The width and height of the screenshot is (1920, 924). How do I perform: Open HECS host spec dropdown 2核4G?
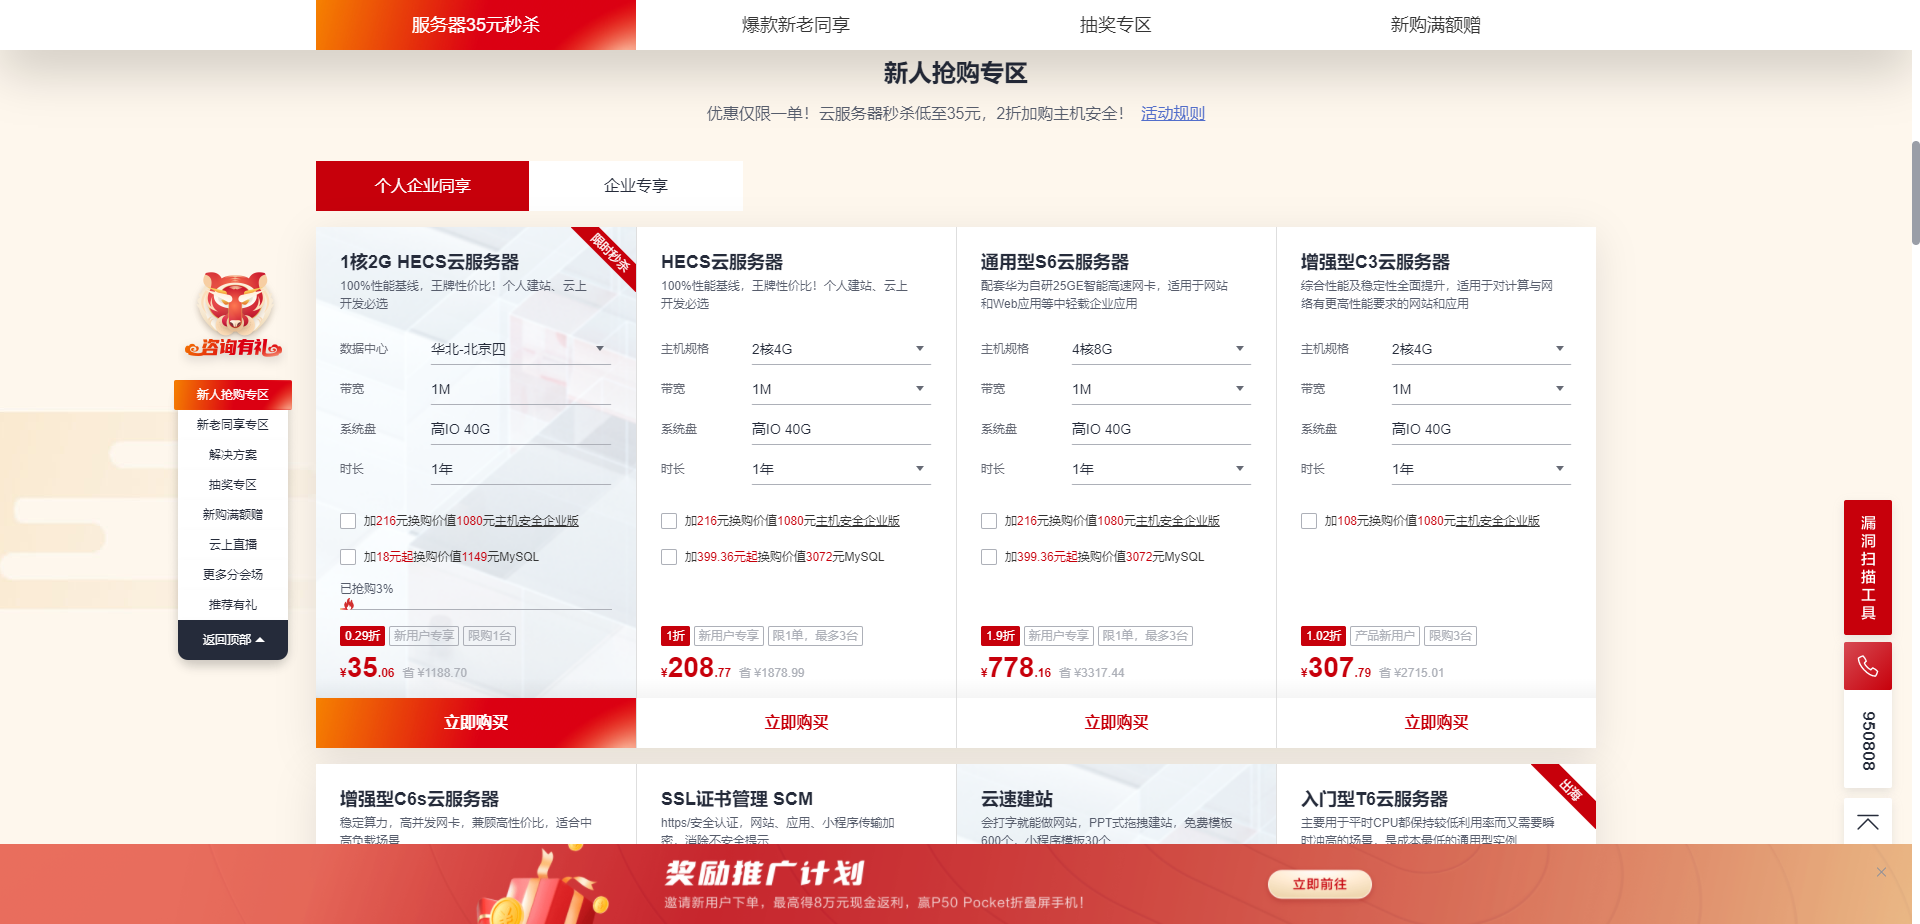click(x=841, y=349)
